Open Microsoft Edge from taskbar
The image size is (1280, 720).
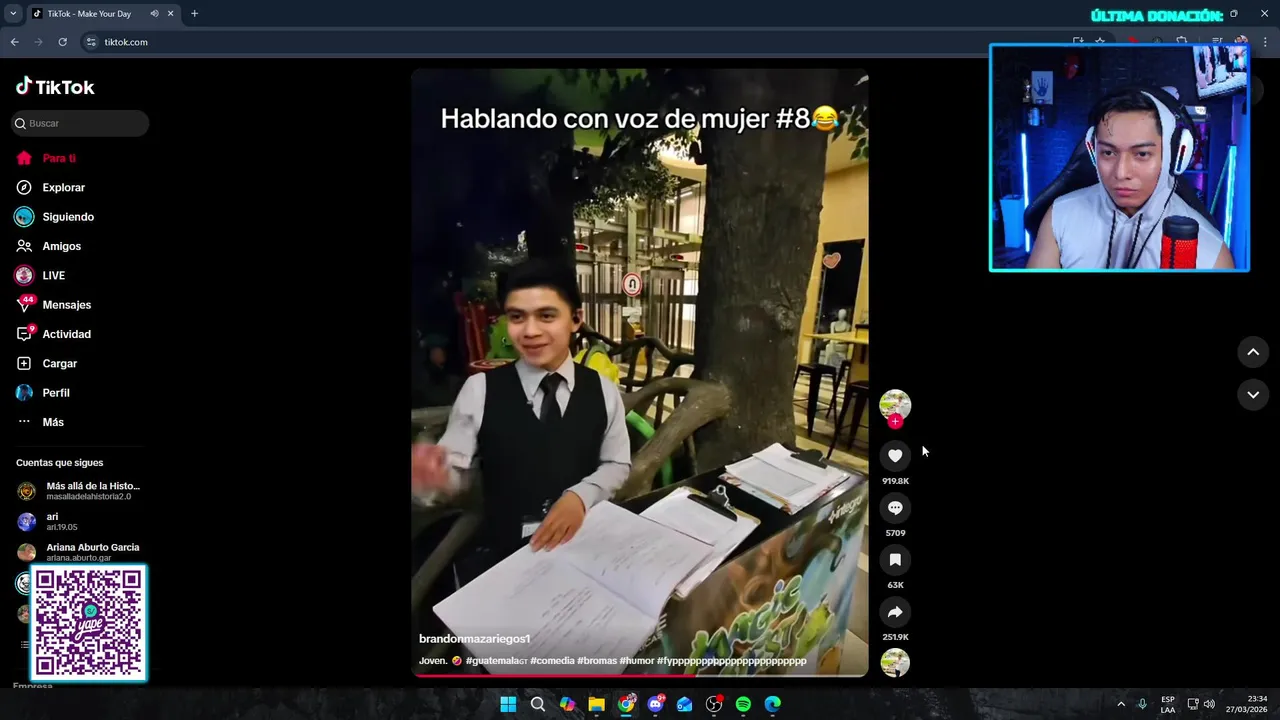pos(773,704)
